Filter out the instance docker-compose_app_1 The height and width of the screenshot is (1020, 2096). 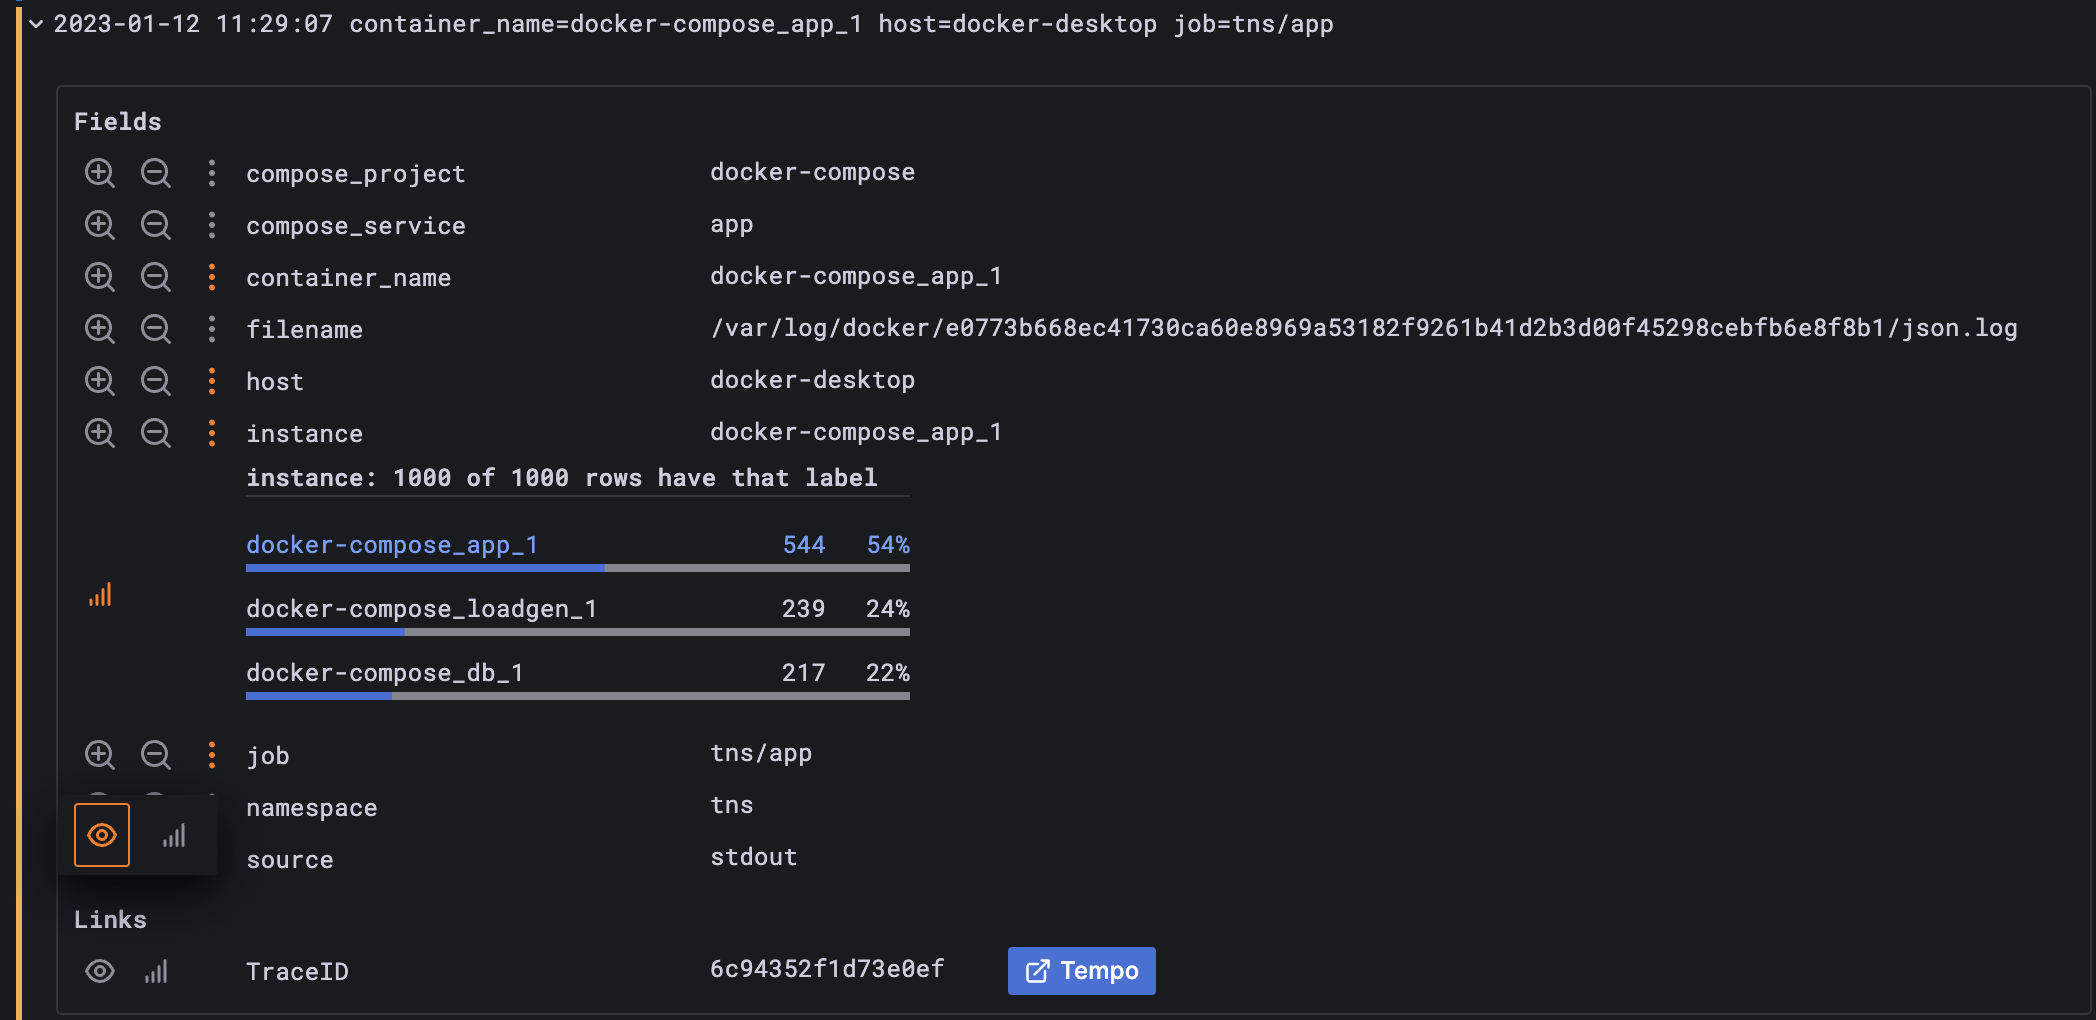(x=157, y=433)
